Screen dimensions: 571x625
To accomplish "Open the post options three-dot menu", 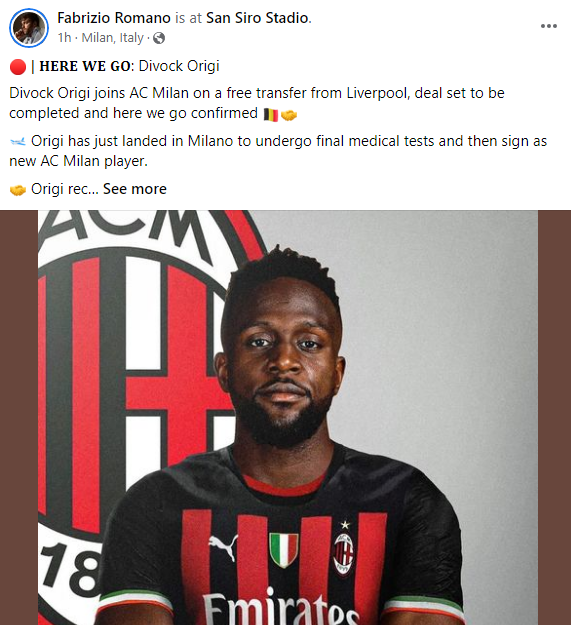I will (x=549, y=26).
